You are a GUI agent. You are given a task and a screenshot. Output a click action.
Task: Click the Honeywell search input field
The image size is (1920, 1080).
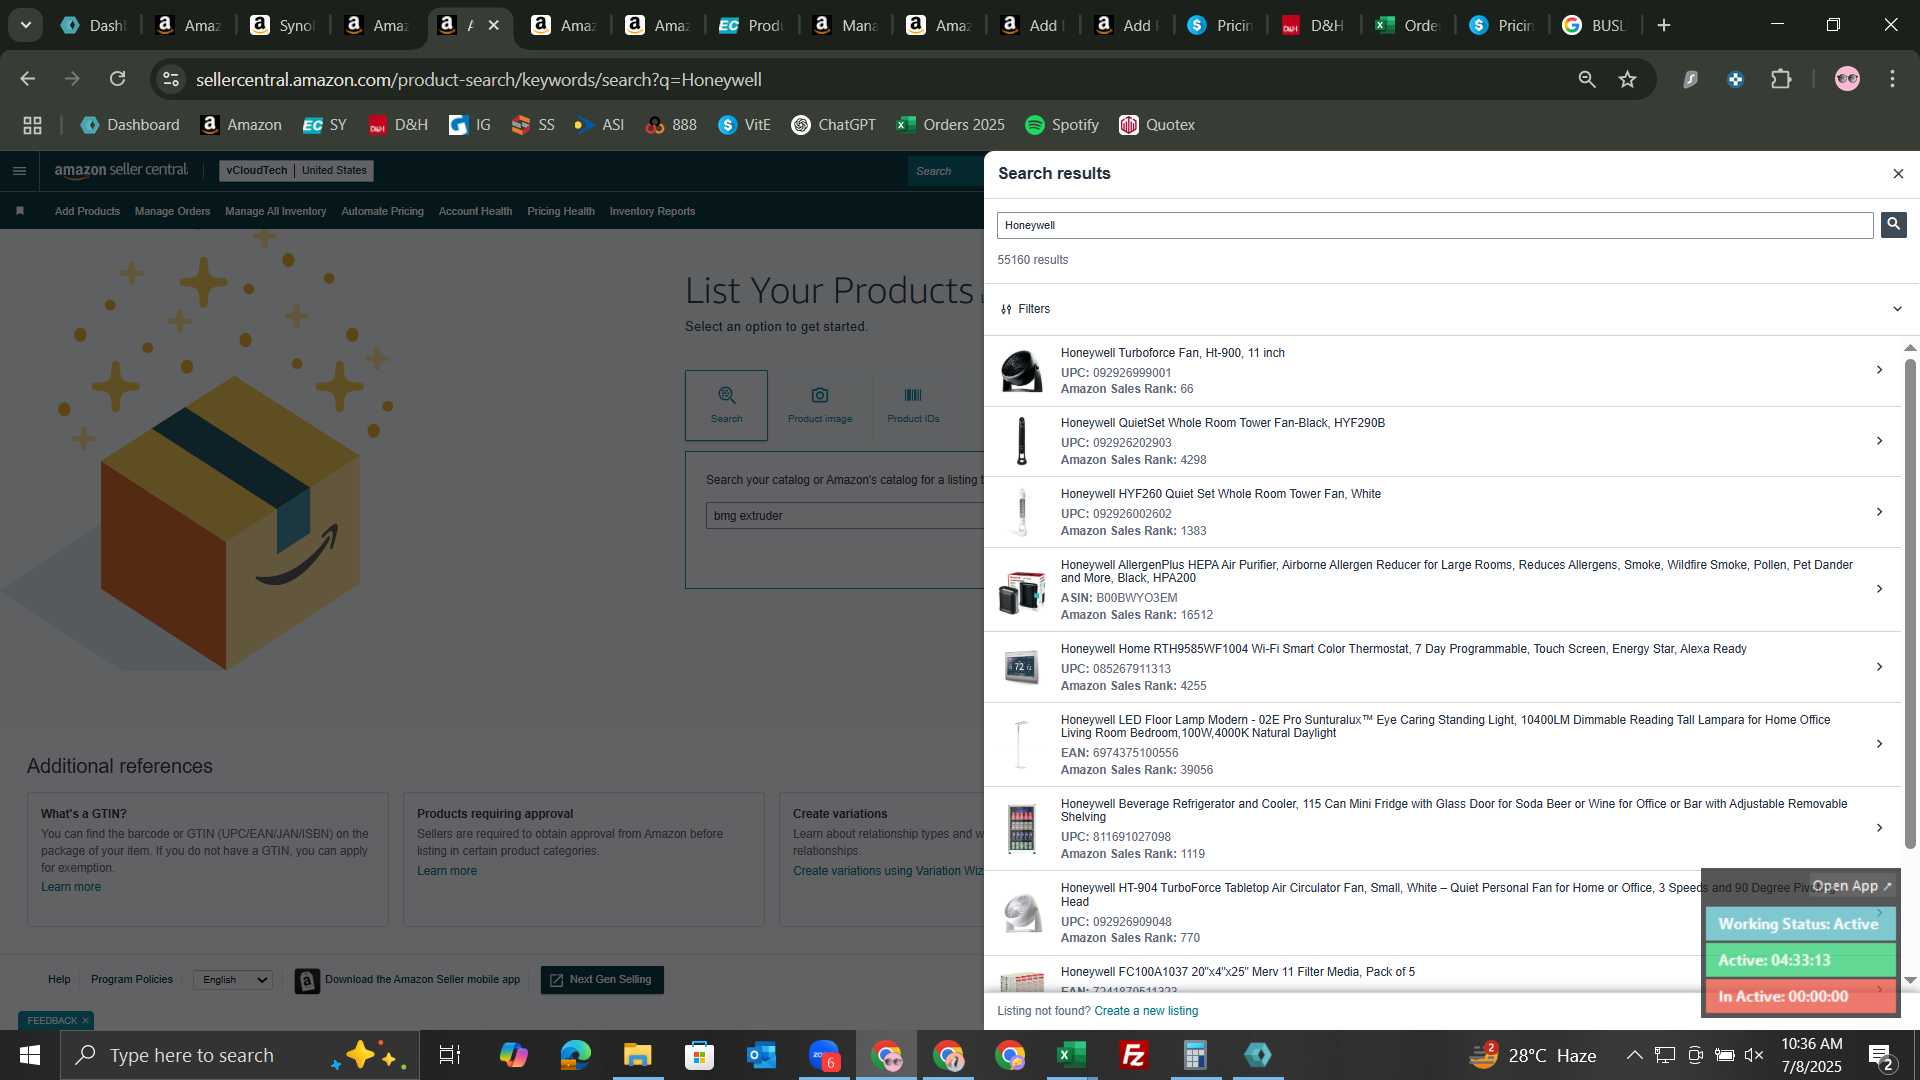point(1435,225)
